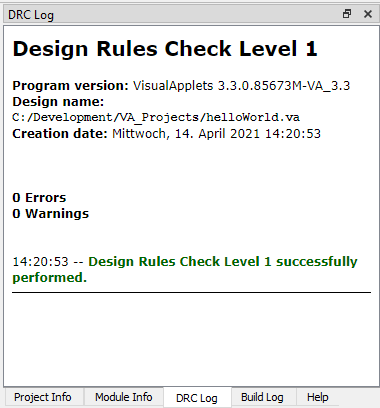
Task: Click the 'DRC Log' panel title
Action: click(x=31, y=15)
